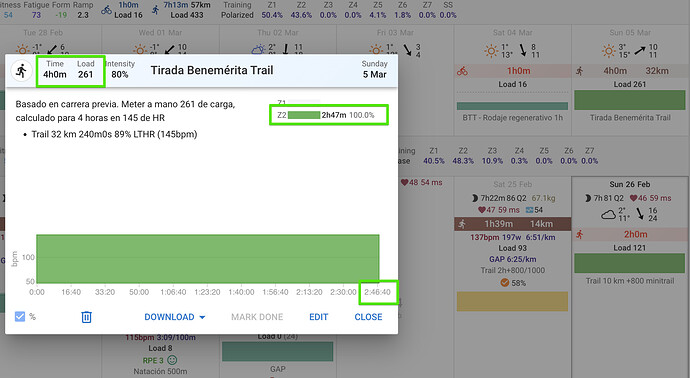Screen dimensions: 690x378
Task: Select the EDIT button in workout dialog
Action: tap(319, 317)
